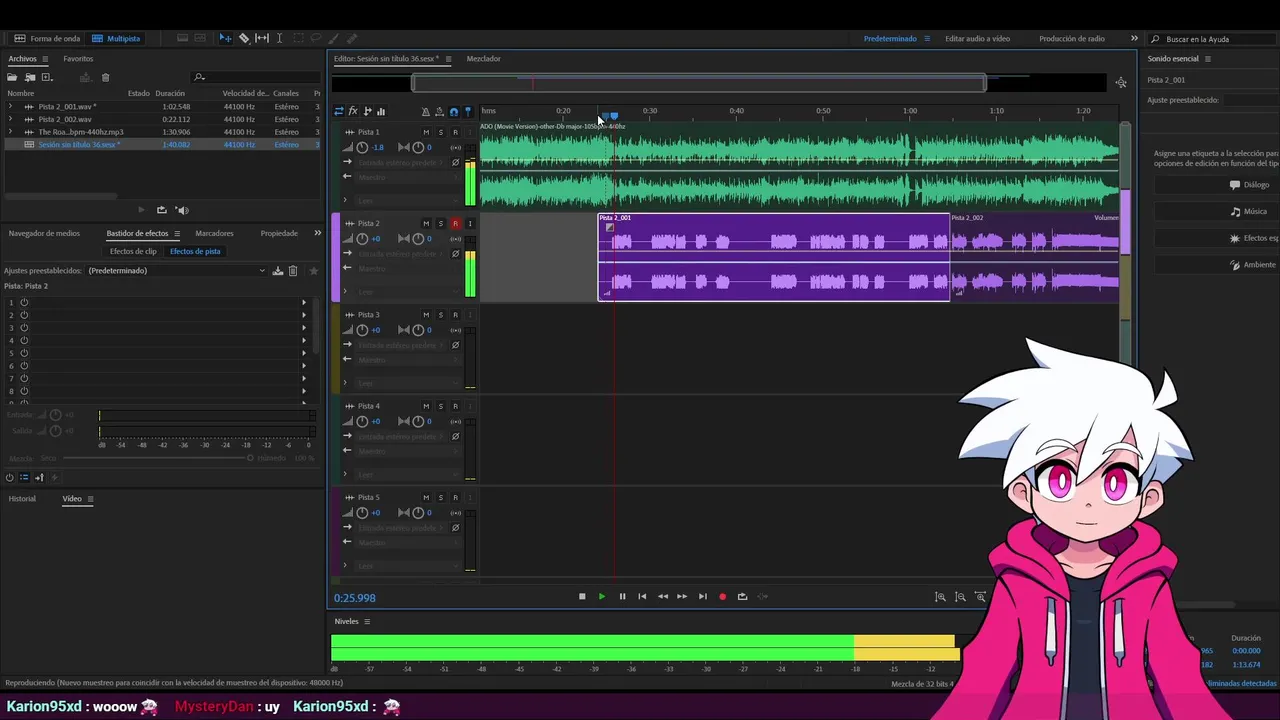Move playhead to previous with transport button

point(642,597)
